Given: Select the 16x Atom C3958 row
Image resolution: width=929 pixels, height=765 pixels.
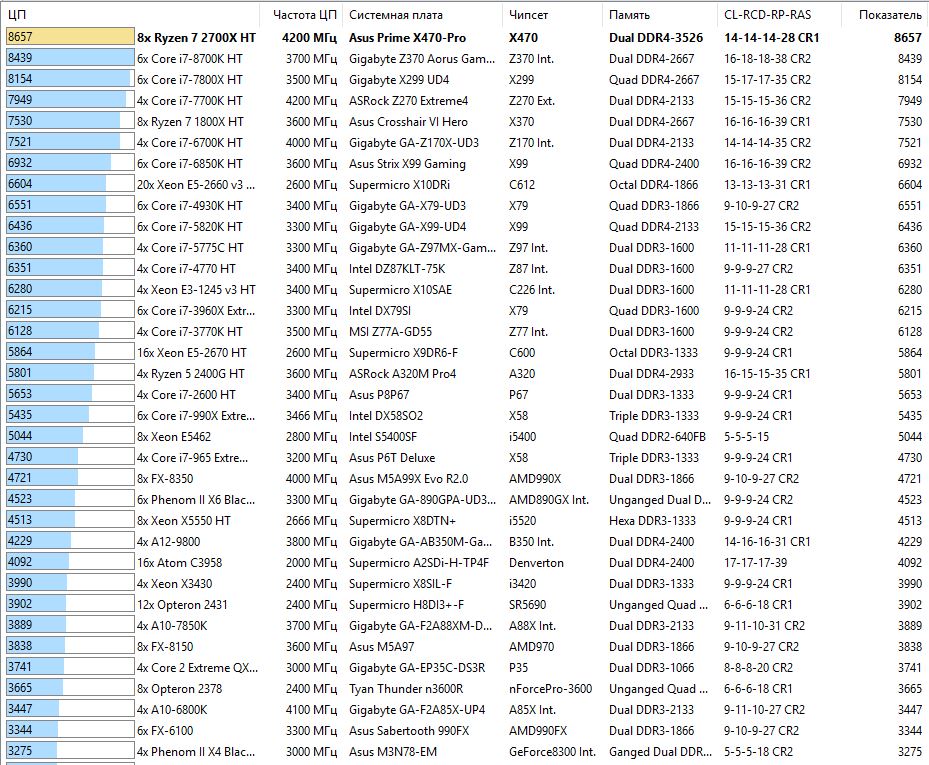Looking at the screenshot, I should [464, 563].
